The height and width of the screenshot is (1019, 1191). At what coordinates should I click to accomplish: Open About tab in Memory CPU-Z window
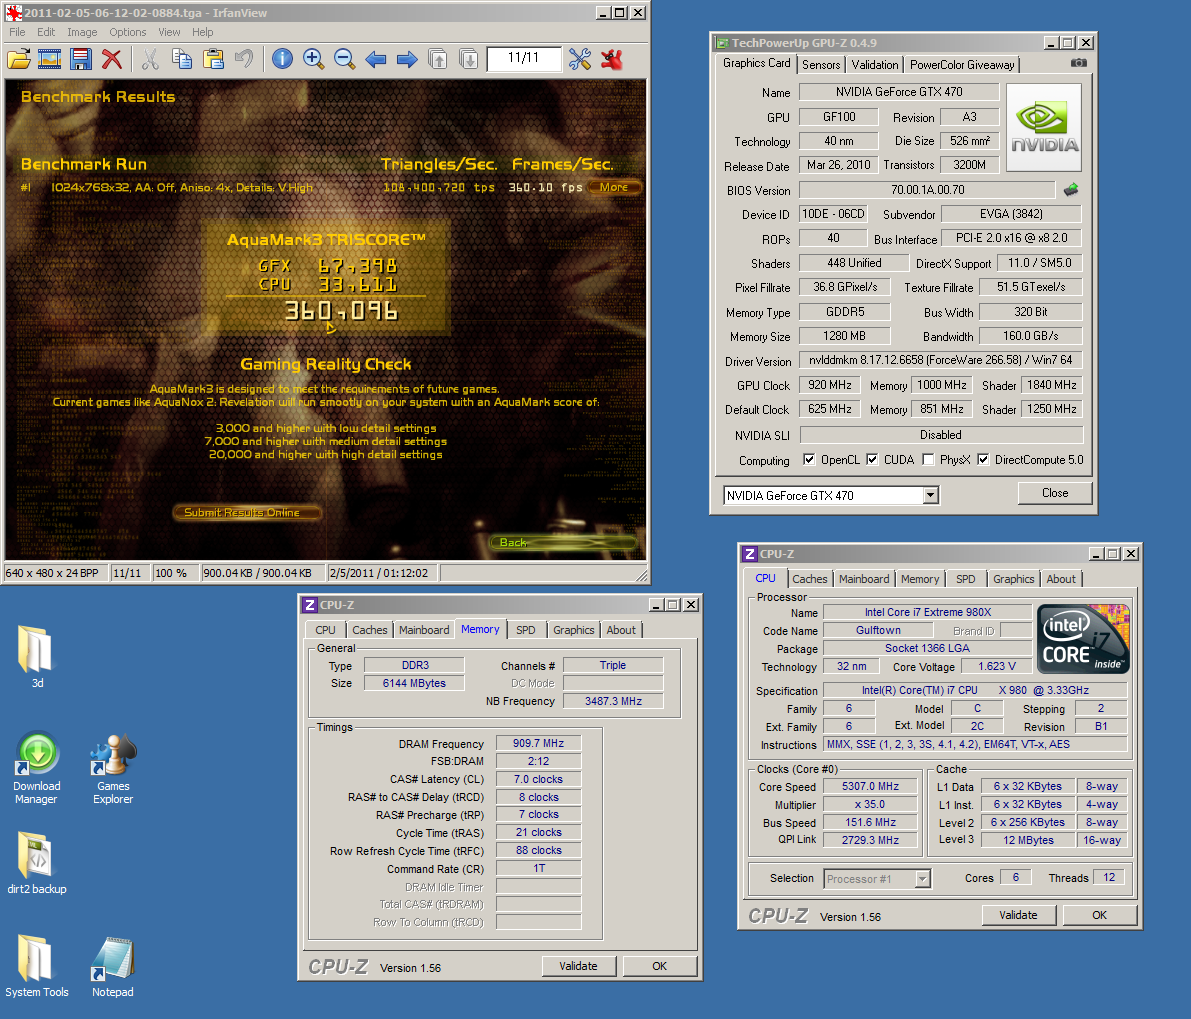point(621,629)
